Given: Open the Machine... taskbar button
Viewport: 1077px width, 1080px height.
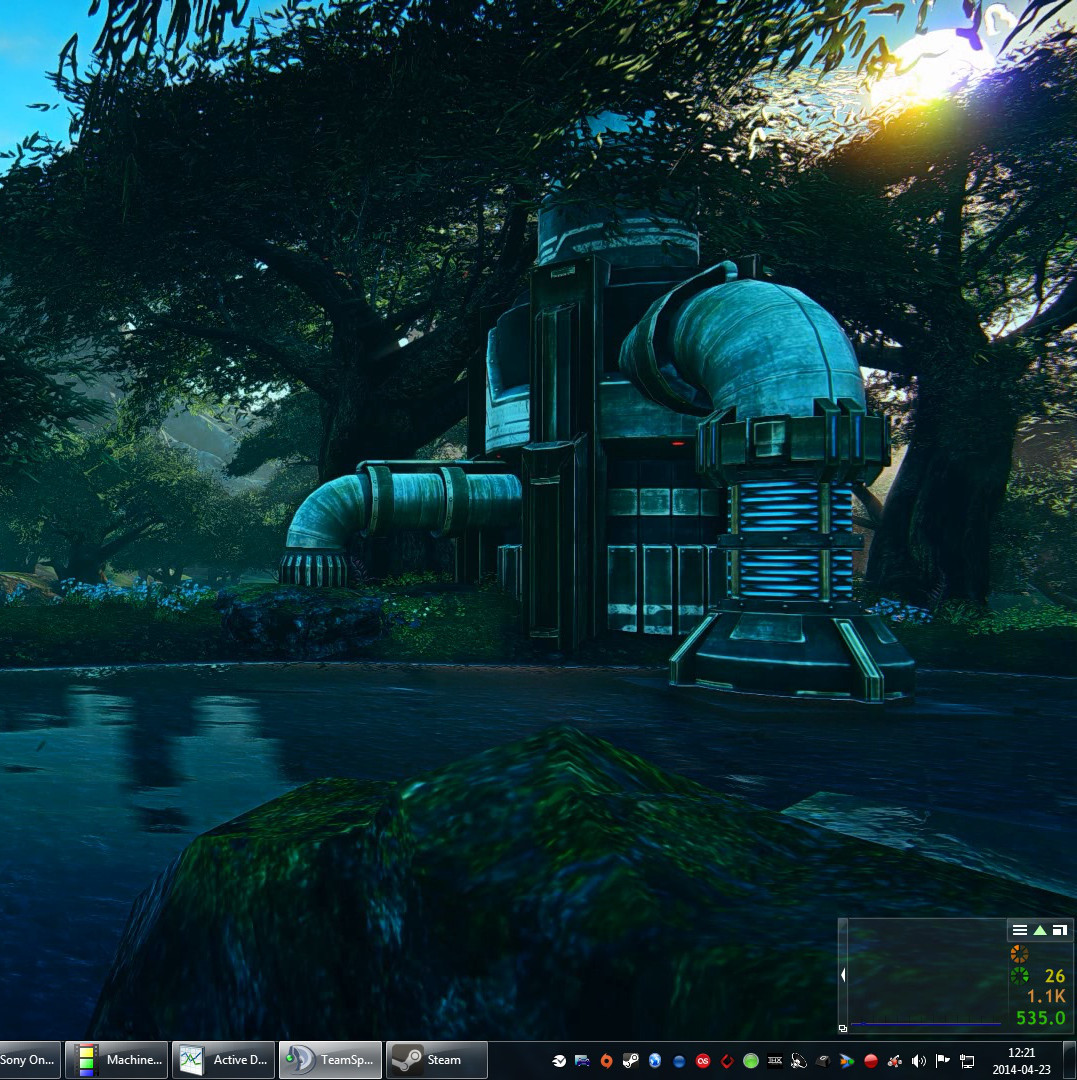Looking at the screenshot, I should 116,1060.
